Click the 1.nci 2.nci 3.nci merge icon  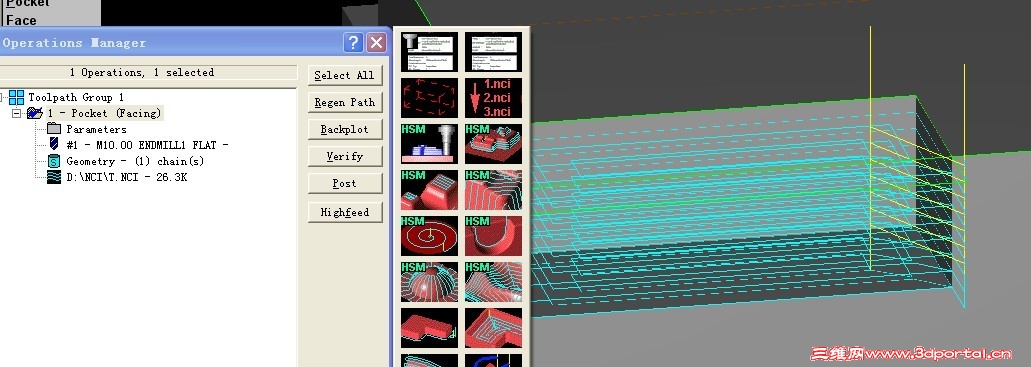pyautogui.click(x=493, y=98)
